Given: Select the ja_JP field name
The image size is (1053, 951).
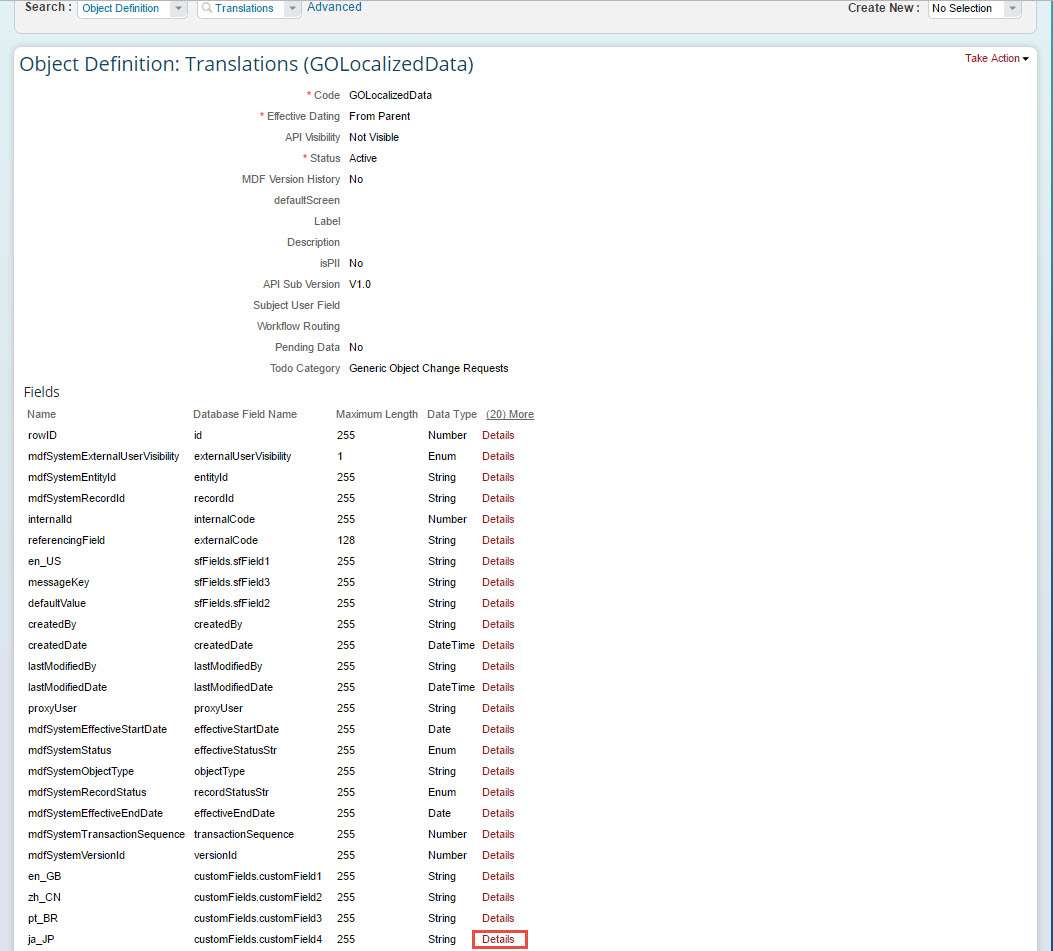Looking at the screenshot, I should pos(41,940).
